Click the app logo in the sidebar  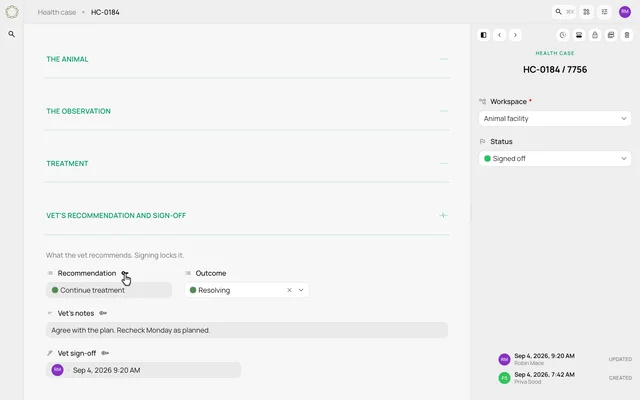click(x=12, y=12)
